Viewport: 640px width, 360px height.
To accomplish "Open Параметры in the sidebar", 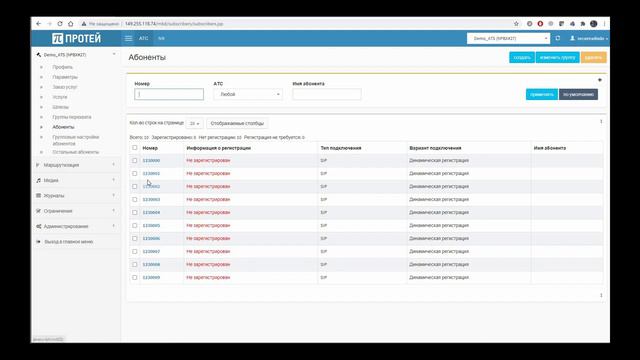I will point(65,77).
